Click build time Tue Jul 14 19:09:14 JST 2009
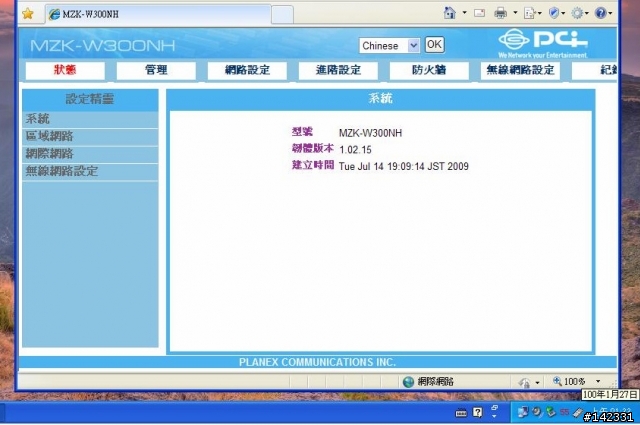Image resolution: width=640 pixels, height=425 pixels. (x=404, y=167)
